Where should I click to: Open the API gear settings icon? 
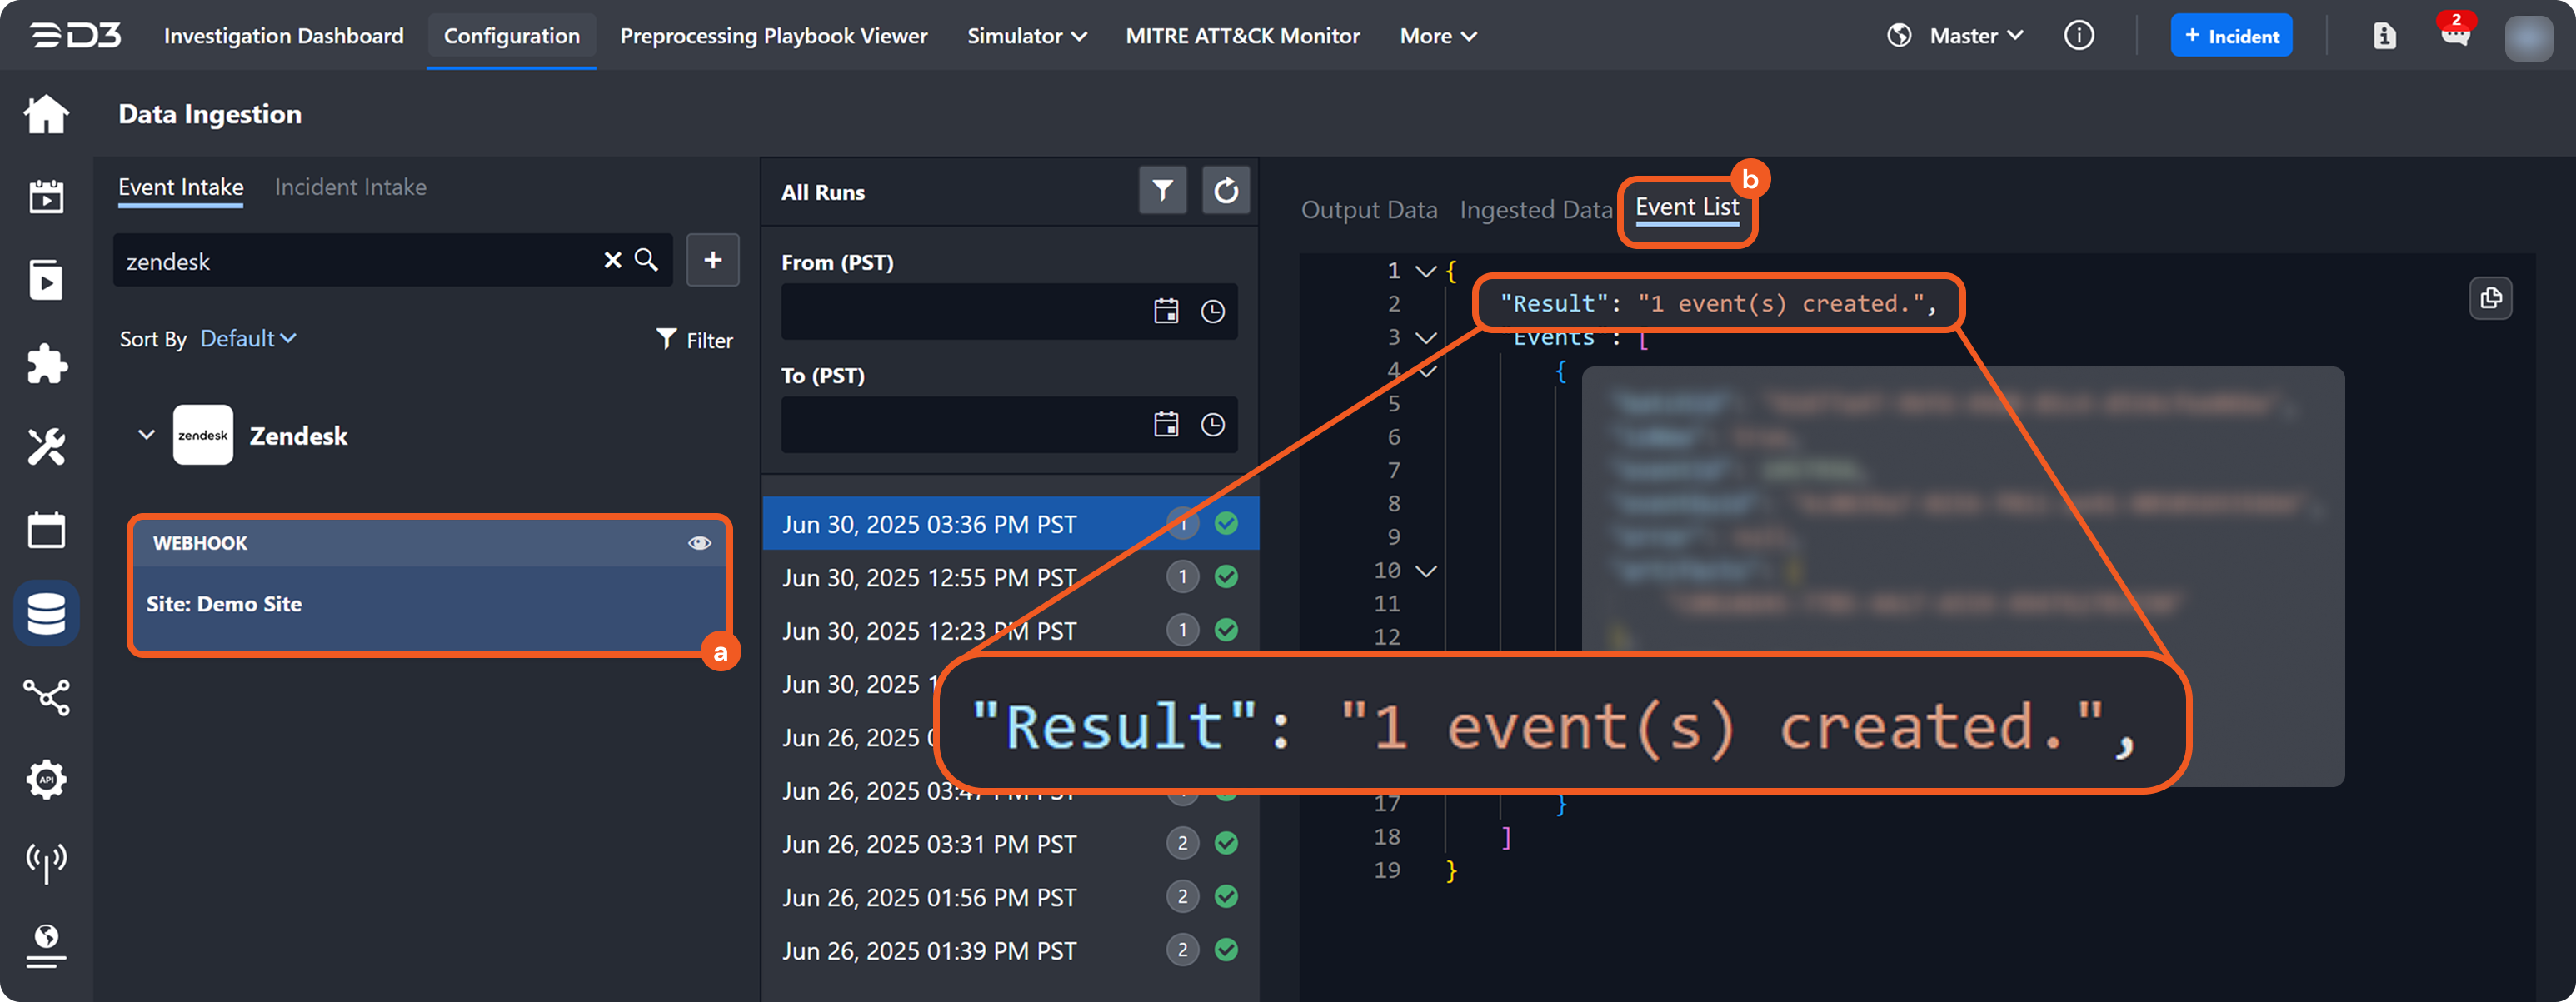tap(46, 780)
